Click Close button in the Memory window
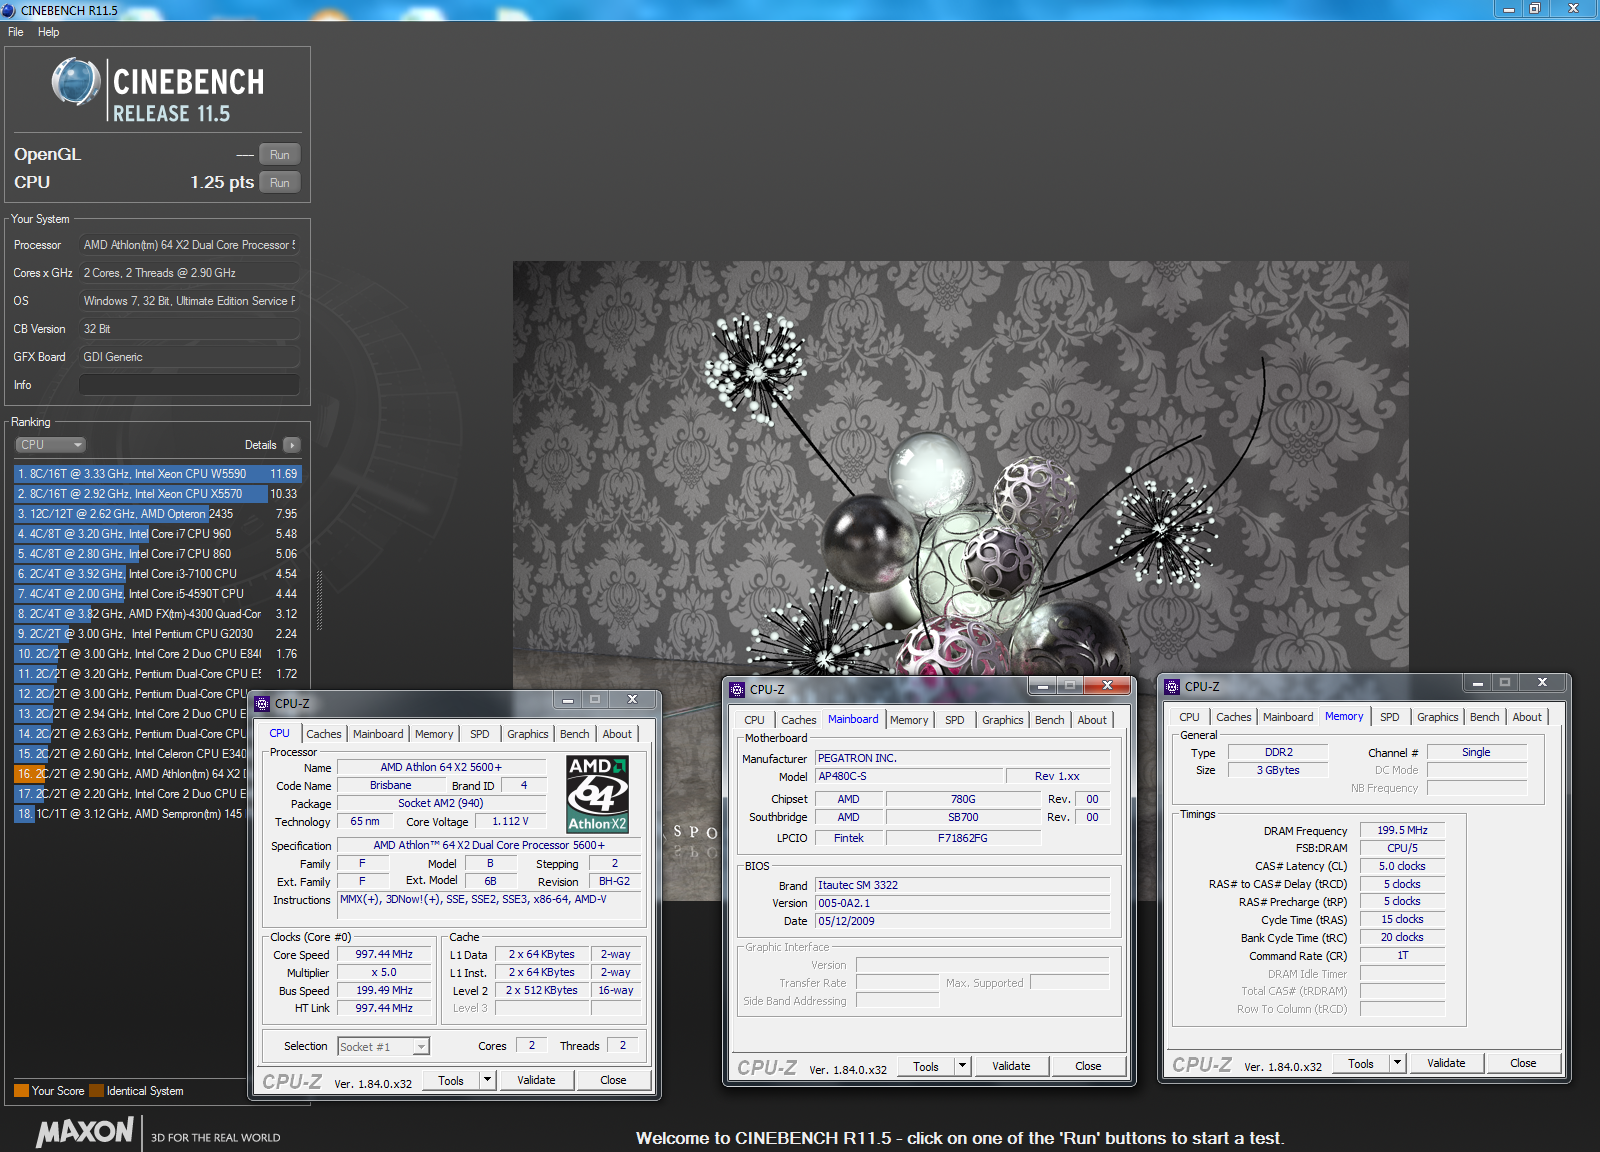Viewport: 1600px width, 1152px height. 1523,1063
